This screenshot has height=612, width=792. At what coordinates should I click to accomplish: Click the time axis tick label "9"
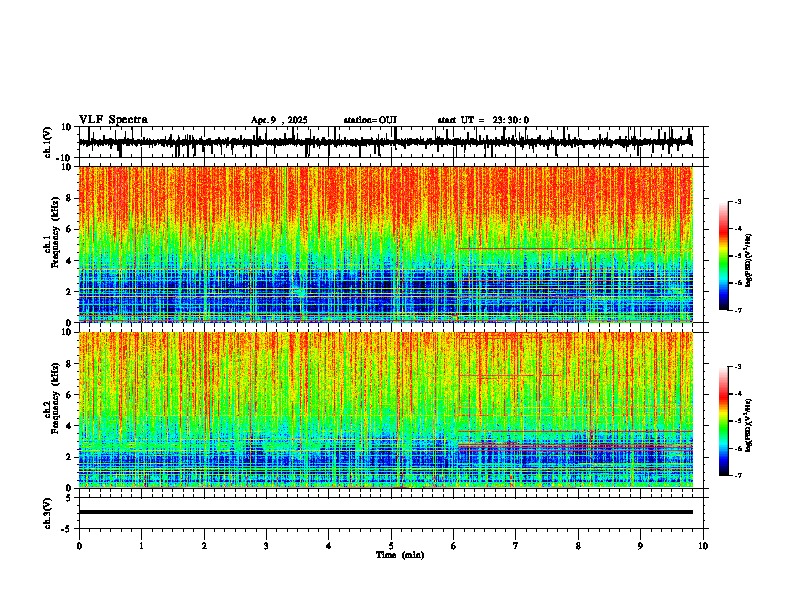(x=640, y=546)
